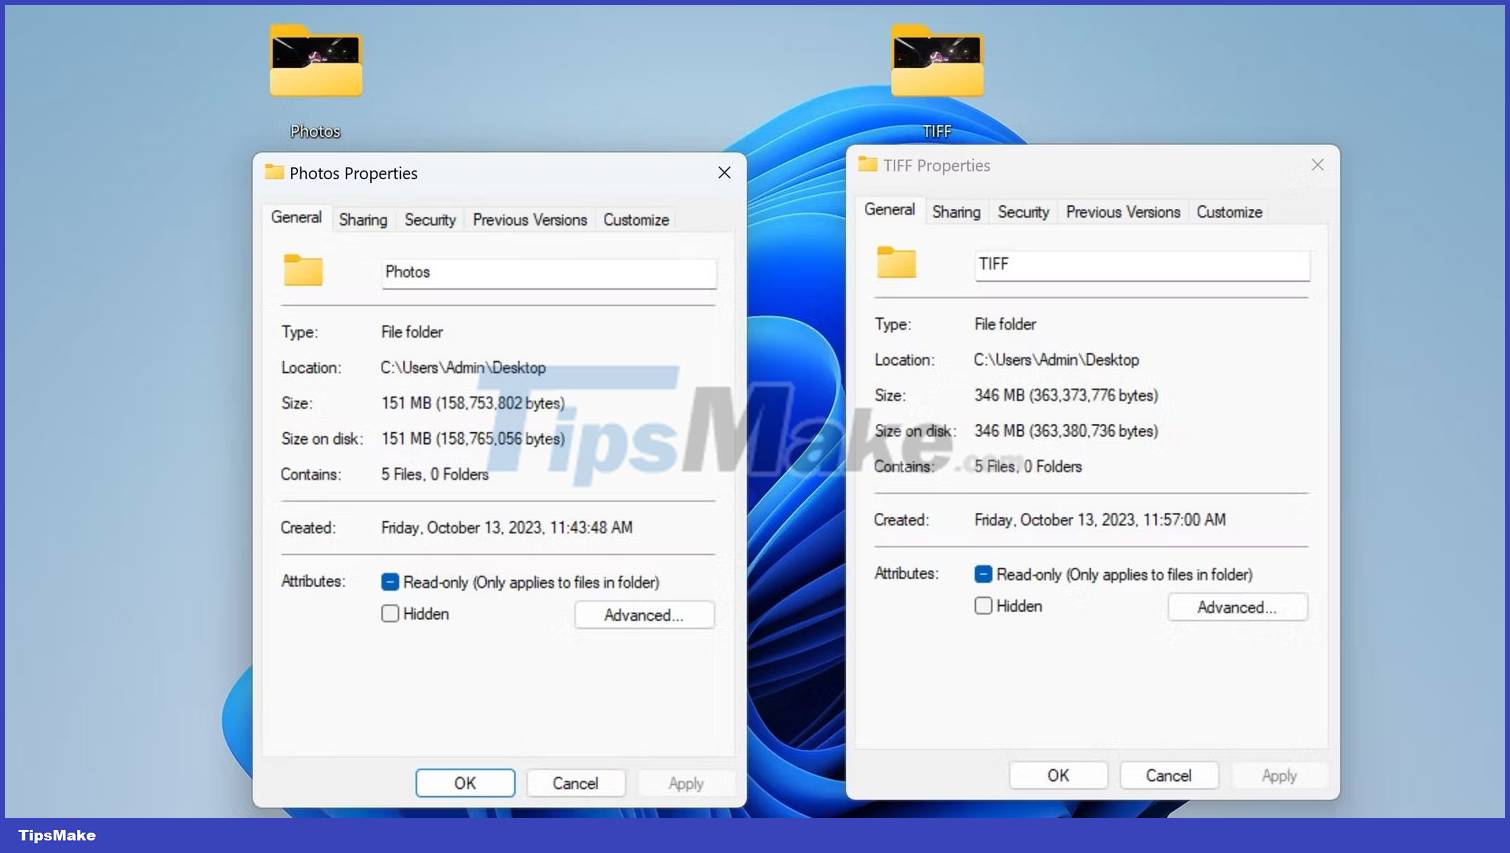Open Security tab in TIFF Properties
This screenshot has width=1510, height=853.
[1023, 212]
